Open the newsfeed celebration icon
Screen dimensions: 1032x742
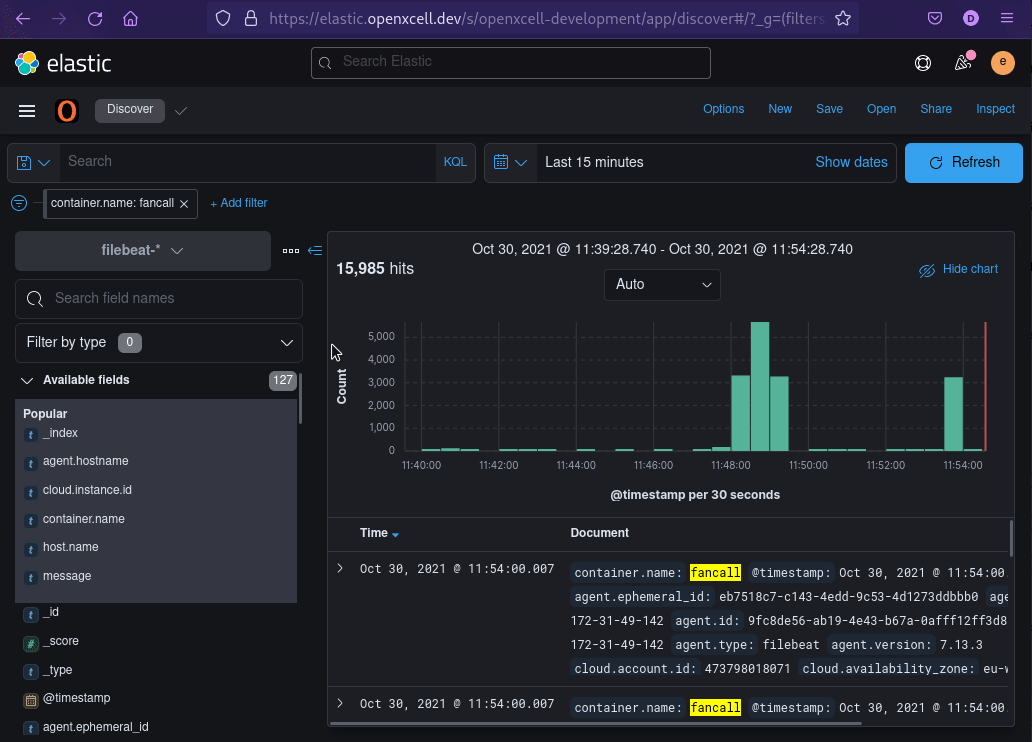tap(963, 63)
